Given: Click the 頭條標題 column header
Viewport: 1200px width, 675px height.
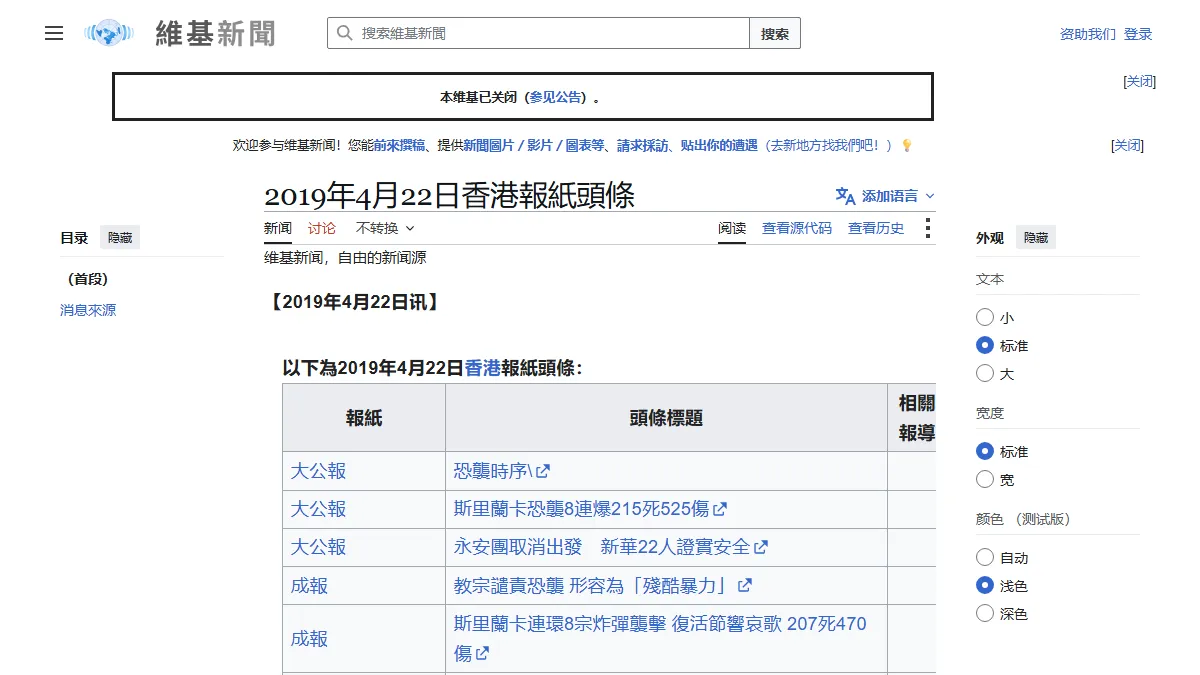Looking at the screenshot, I should (666, 418).
